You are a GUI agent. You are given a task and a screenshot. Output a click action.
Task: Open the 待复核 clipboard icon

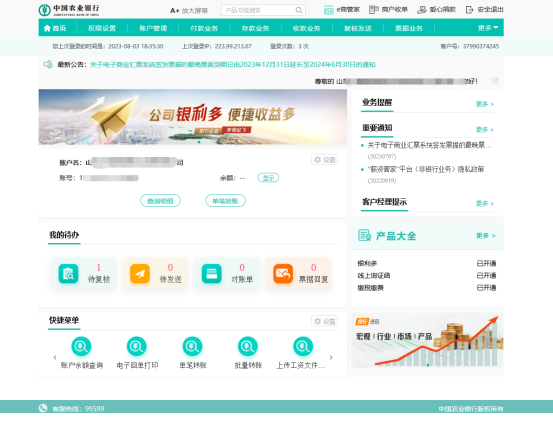(x=68, y=274)
